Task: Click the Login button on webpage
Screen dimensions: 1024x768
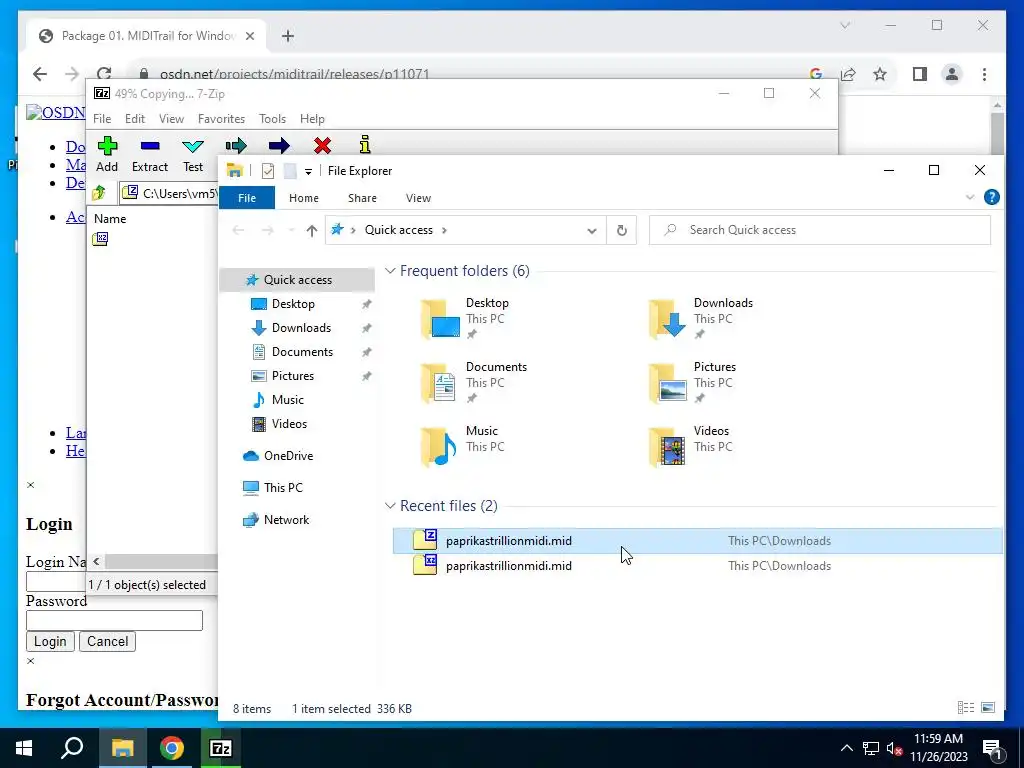Action: click(x=50, y=641)
